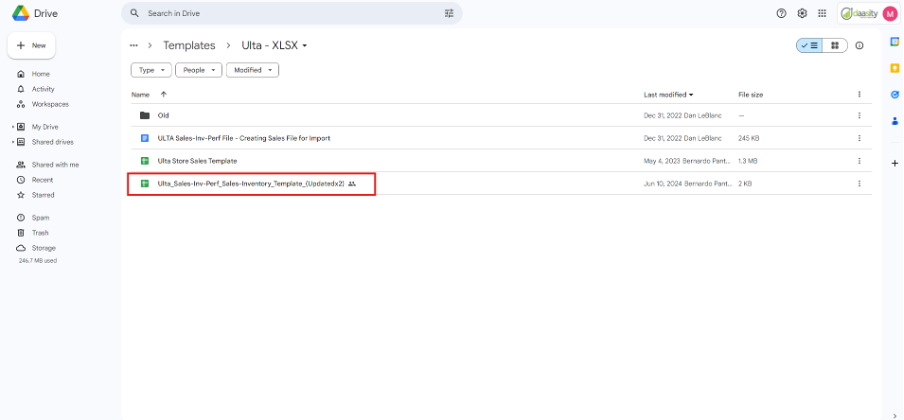Open more actions for Old folder

point(859,115)
